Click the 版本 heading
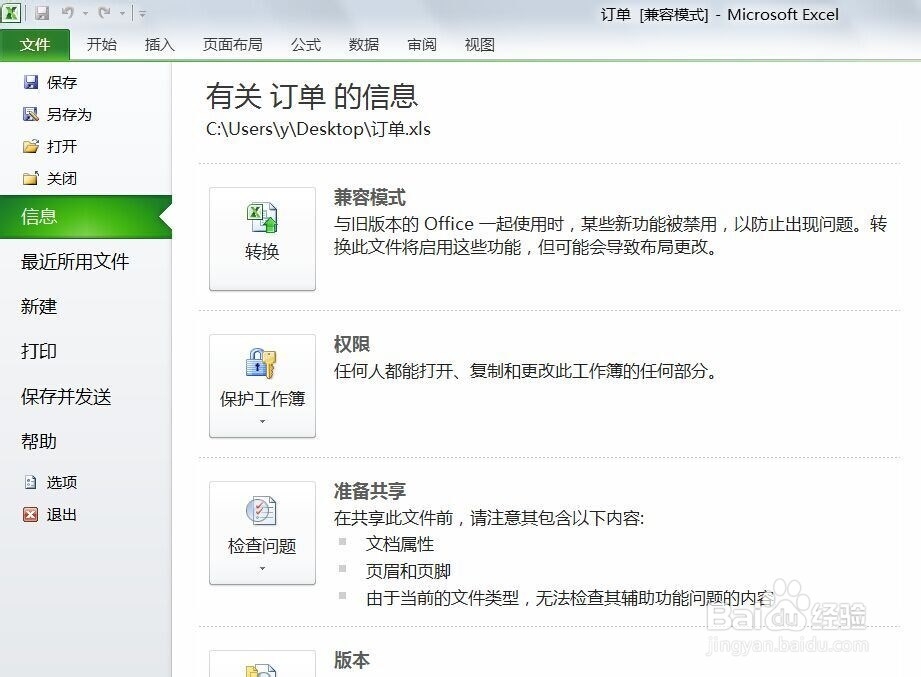921x677 pixels. 352,660
